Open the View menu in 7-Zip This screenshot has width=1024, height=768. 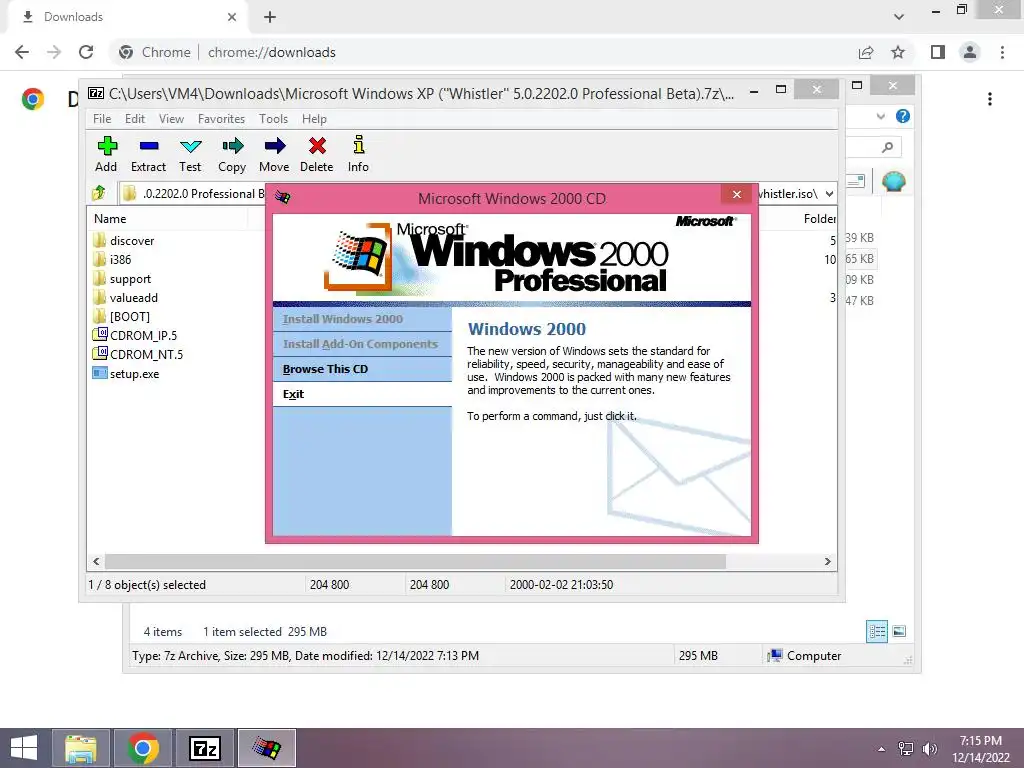click(171, 119)
